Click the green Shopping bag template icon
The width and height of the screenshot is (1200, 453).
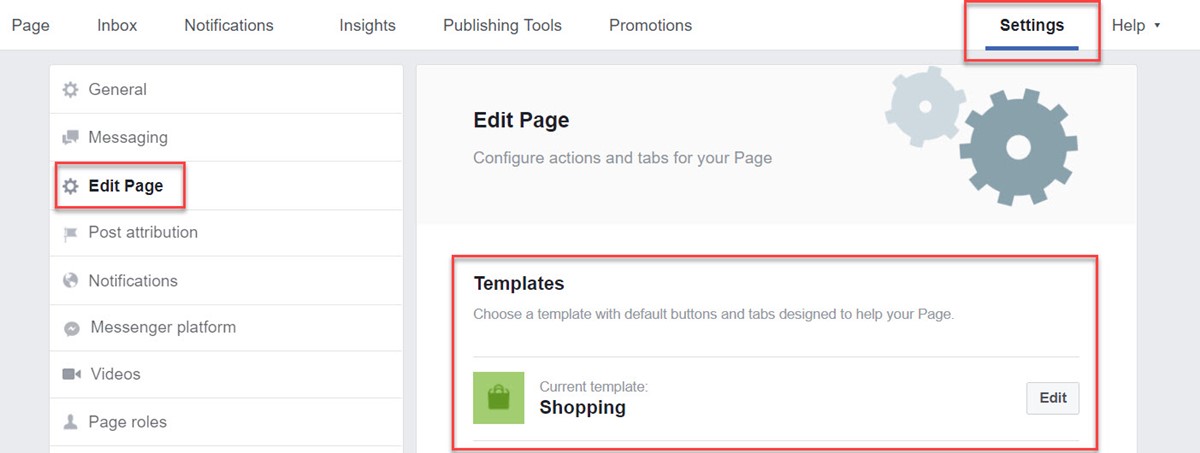pos(498,398)
